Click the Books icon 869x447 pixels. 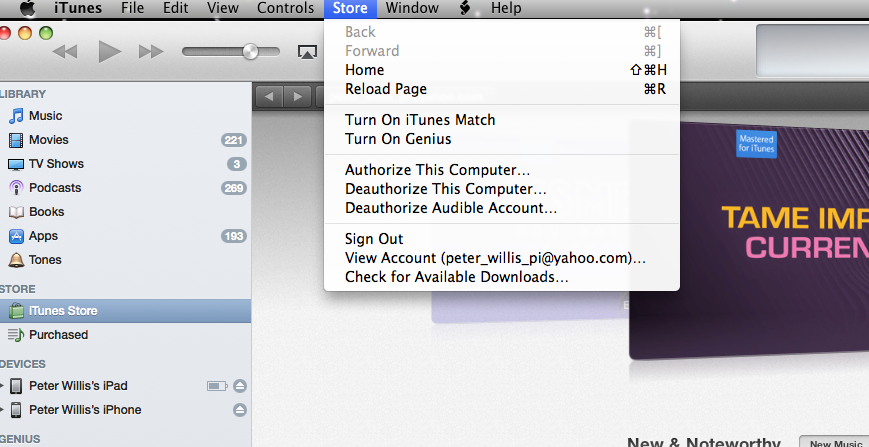[16, 212]
